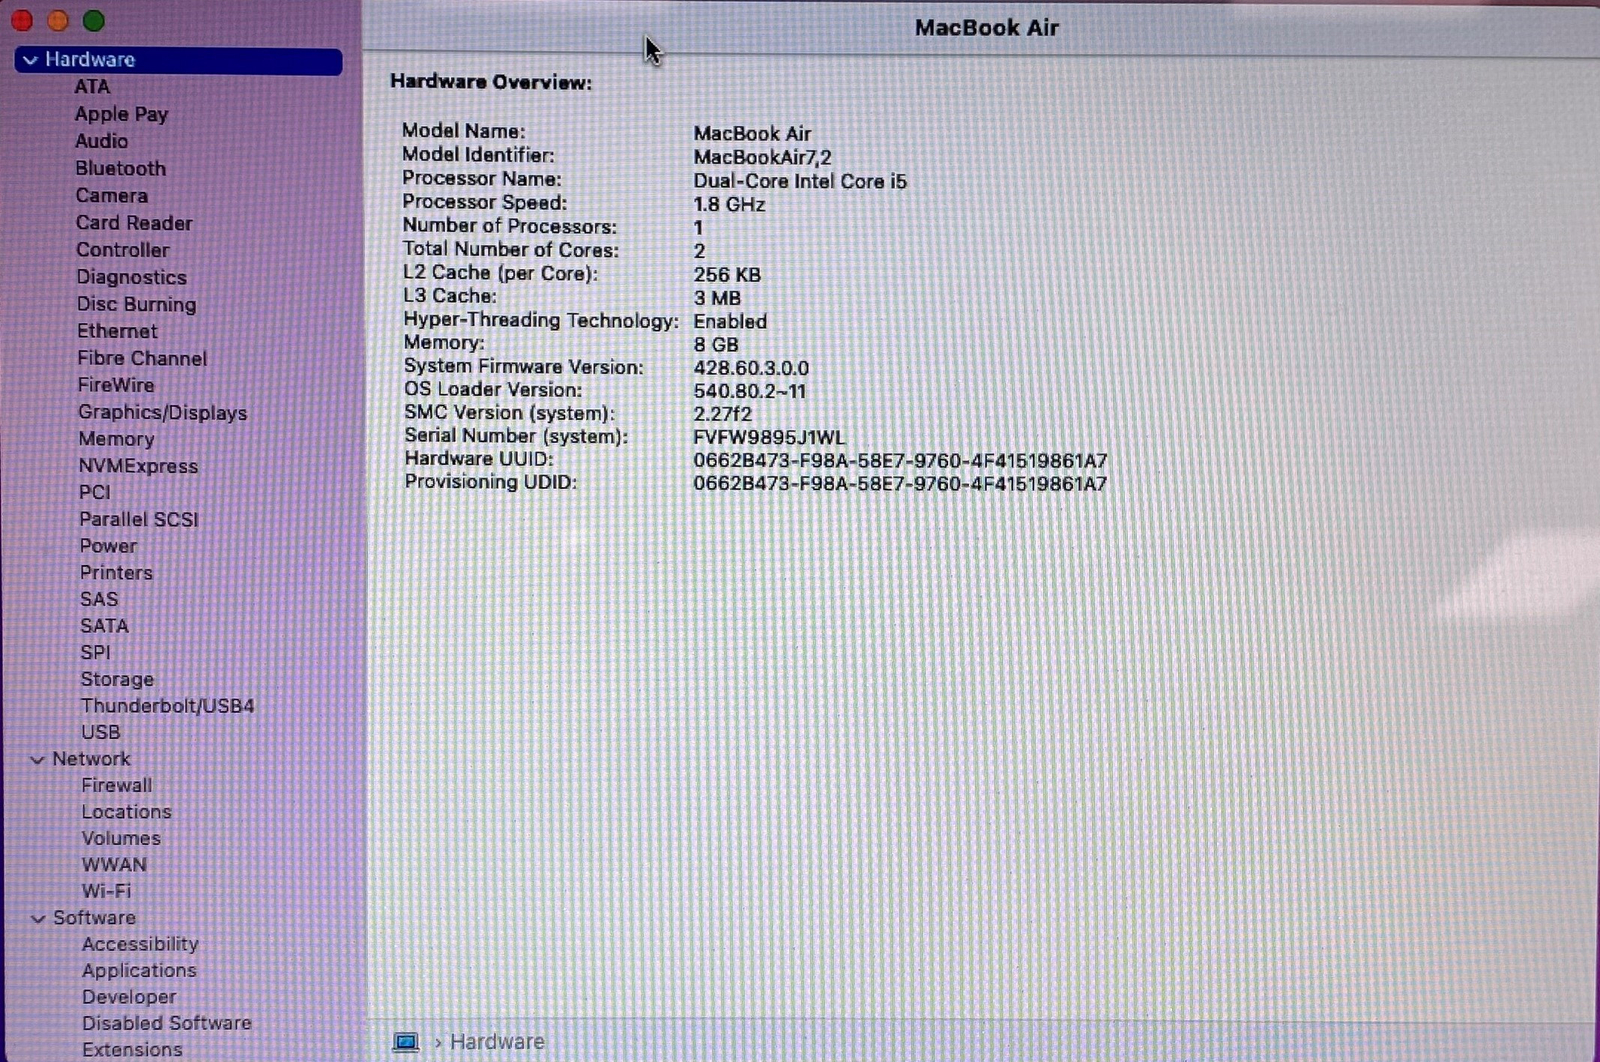View Storage hardware details
This screenshot has height=1062, width=1600.
[x=117, y=679]
